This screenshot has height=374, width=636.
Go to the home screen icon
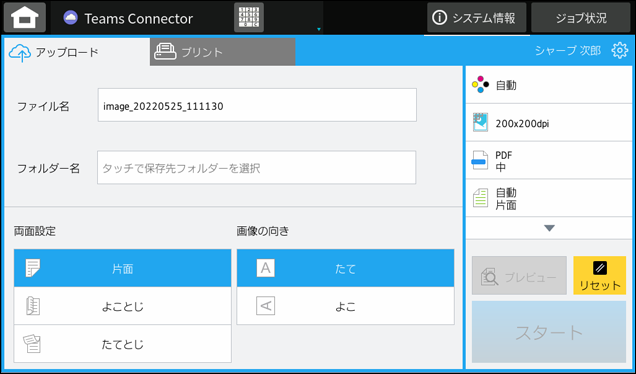25,18
